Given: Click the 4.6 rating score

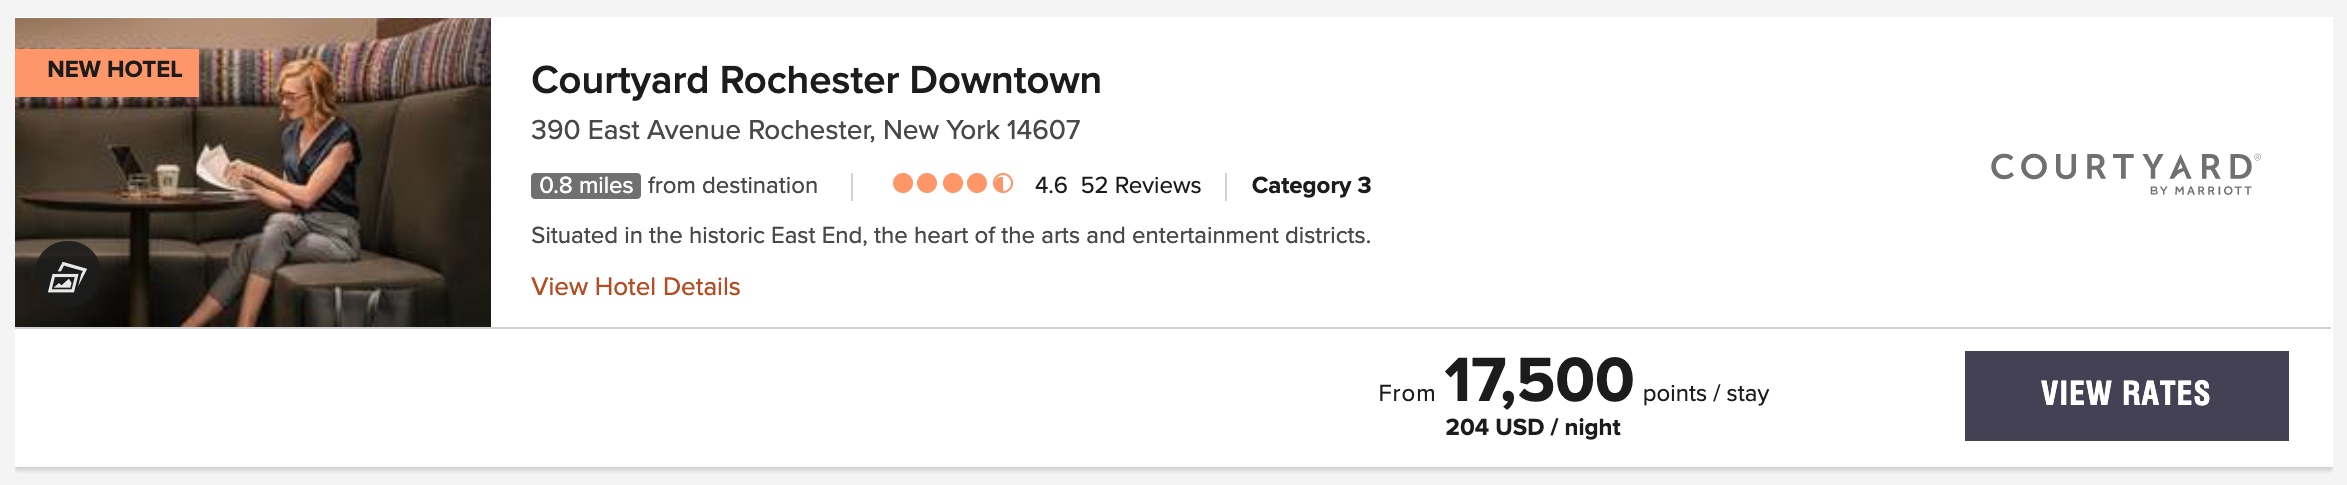Looking at the screenshot, I should (1050, 186).
